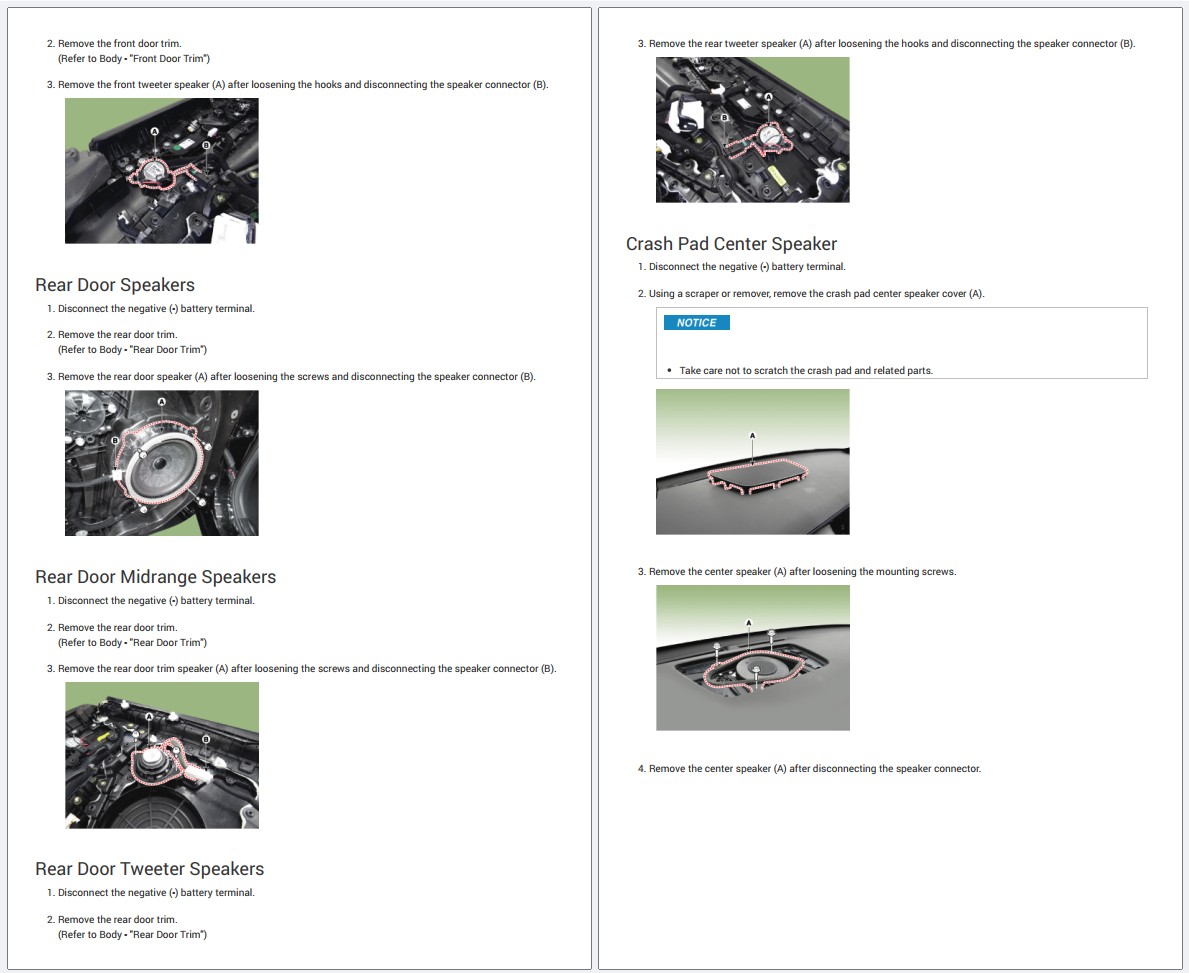The height and width of the screenshot is (973, 1189).
Task: Click the rear door speaker photo
Action: click(x=162, y=463)
